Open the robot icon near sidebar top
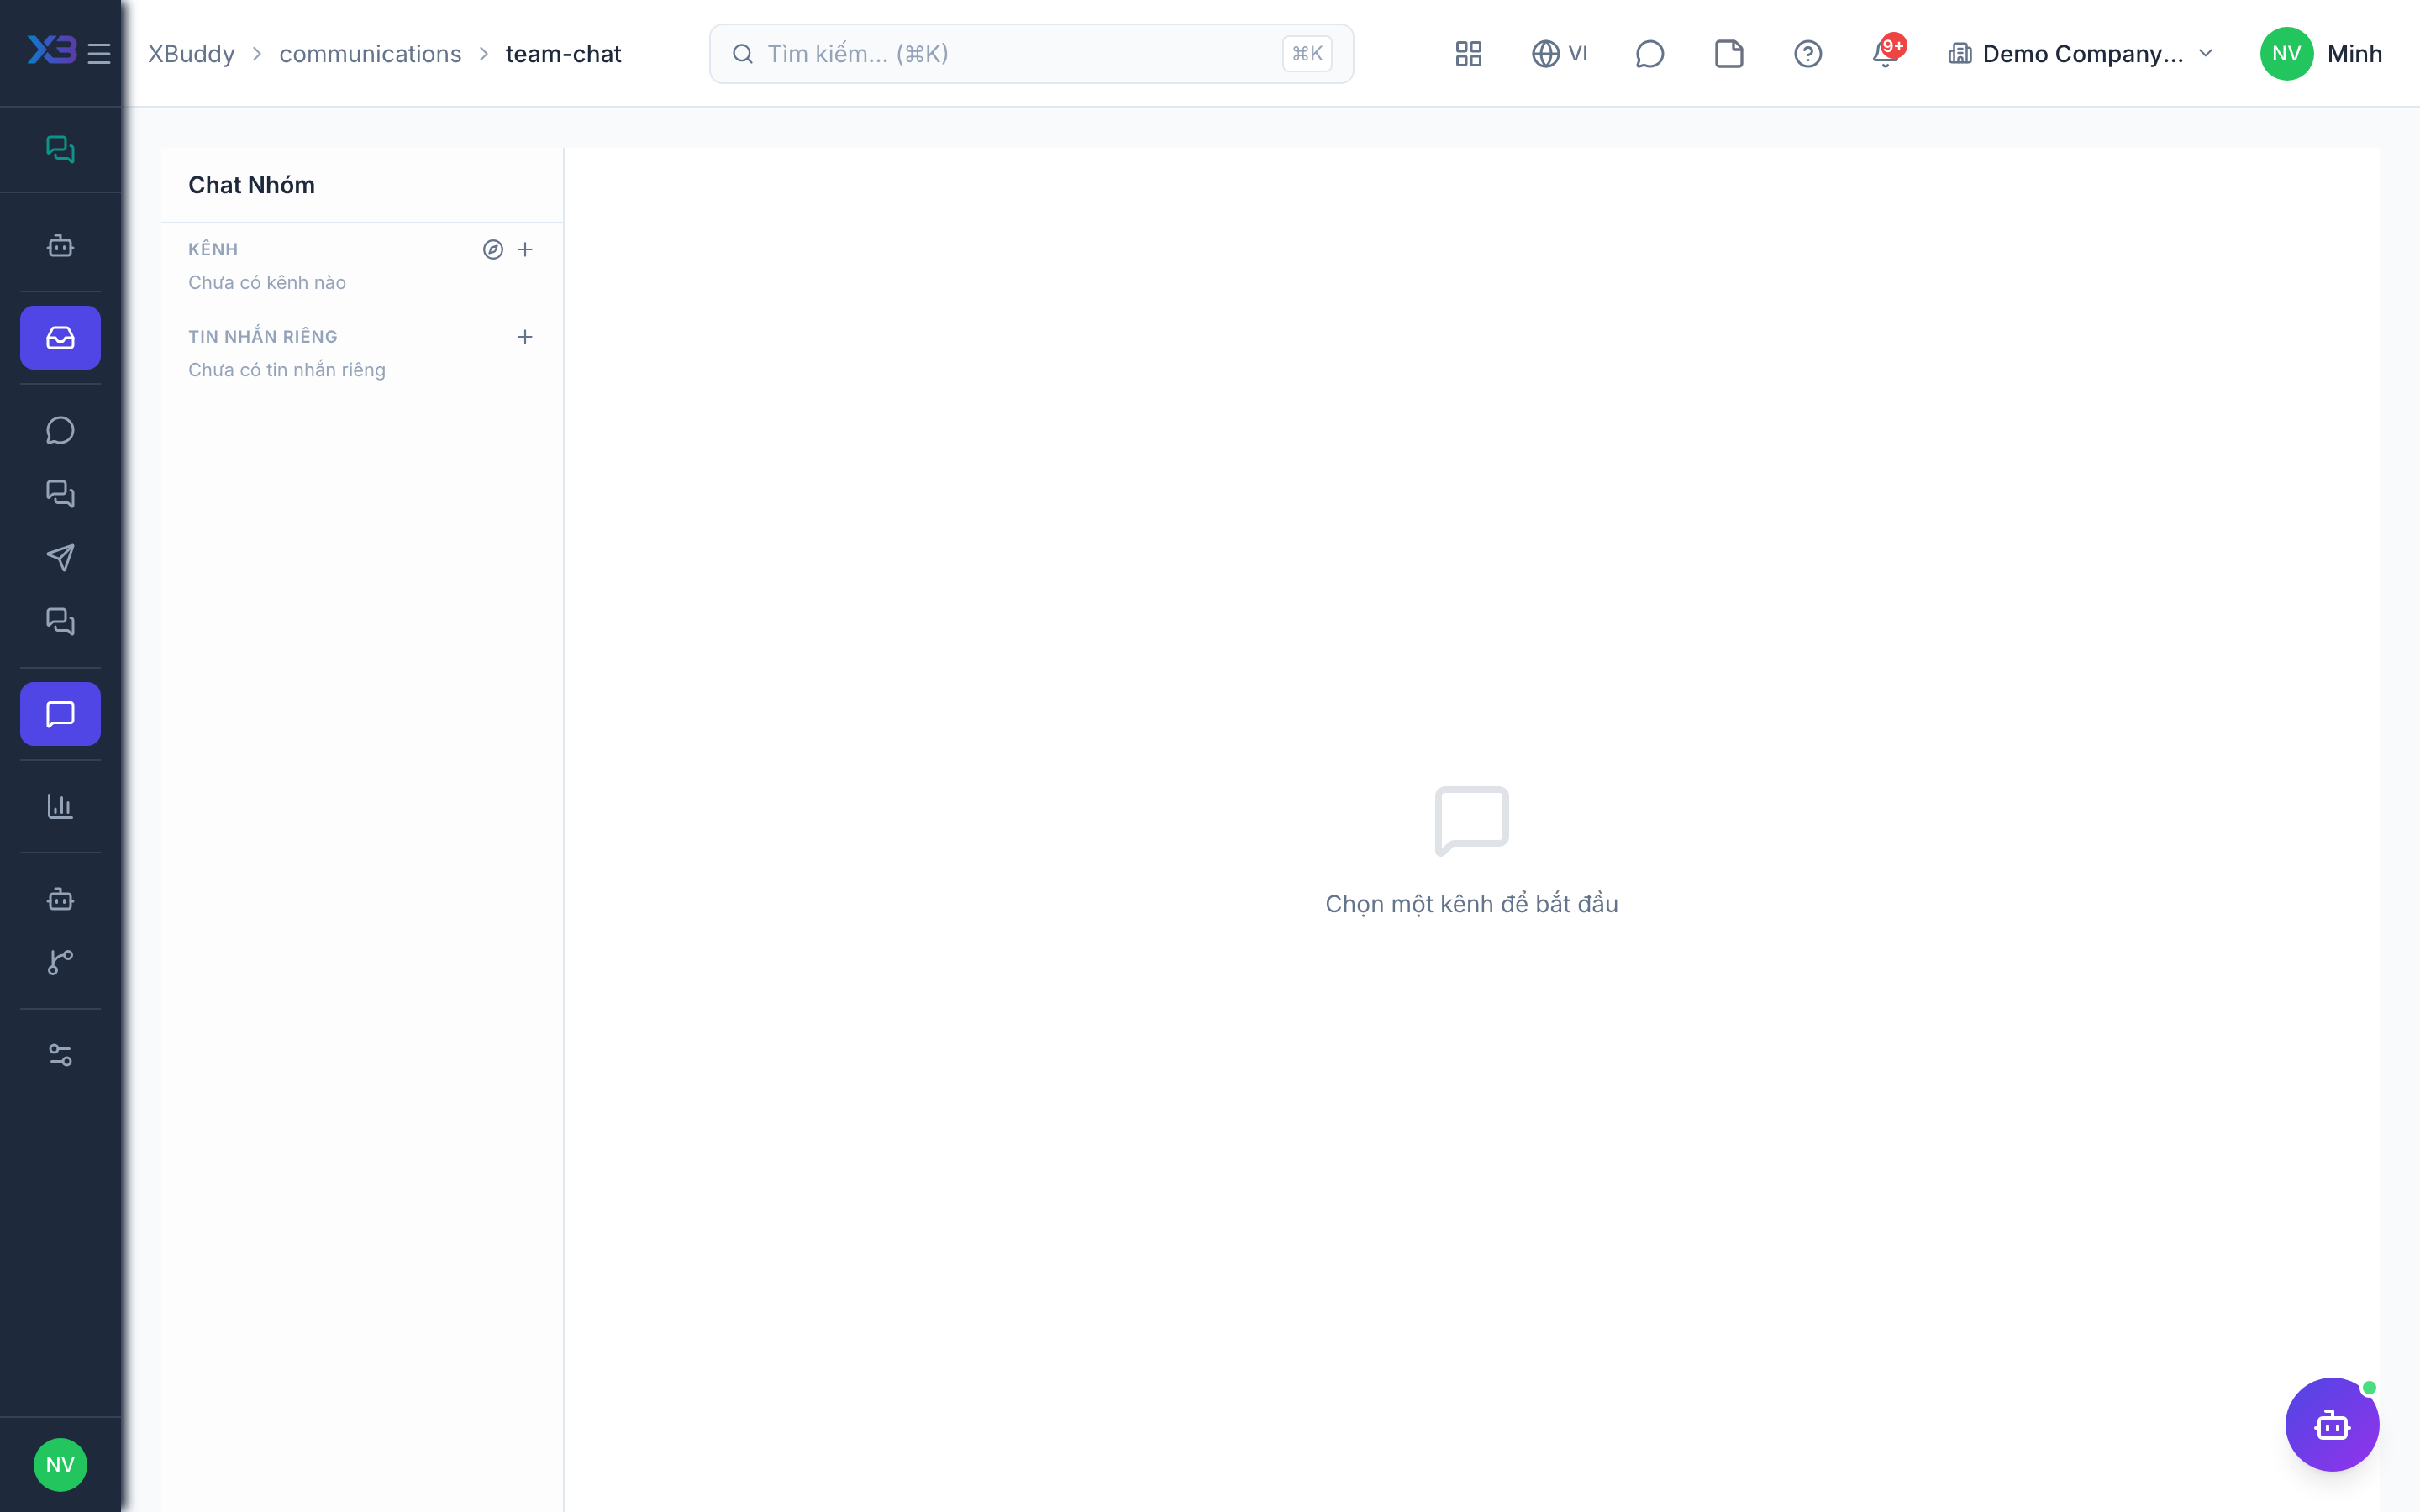 click(60, 245)
